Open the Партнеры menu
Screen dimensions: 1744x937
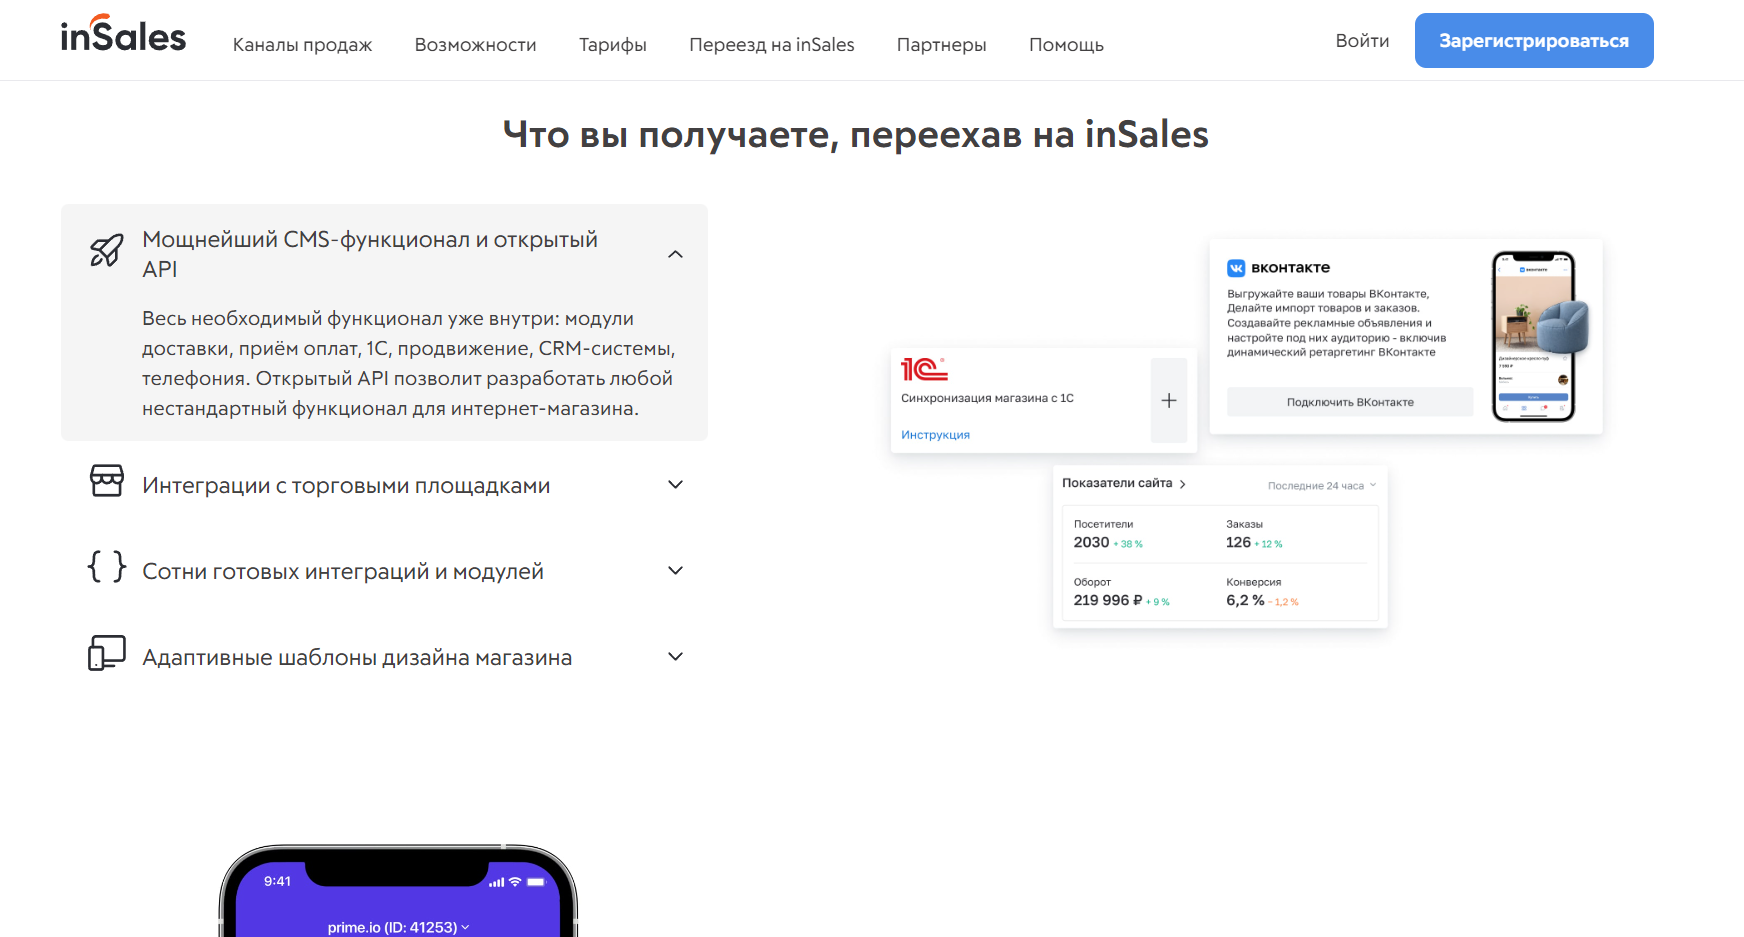(x=942, y=45)
